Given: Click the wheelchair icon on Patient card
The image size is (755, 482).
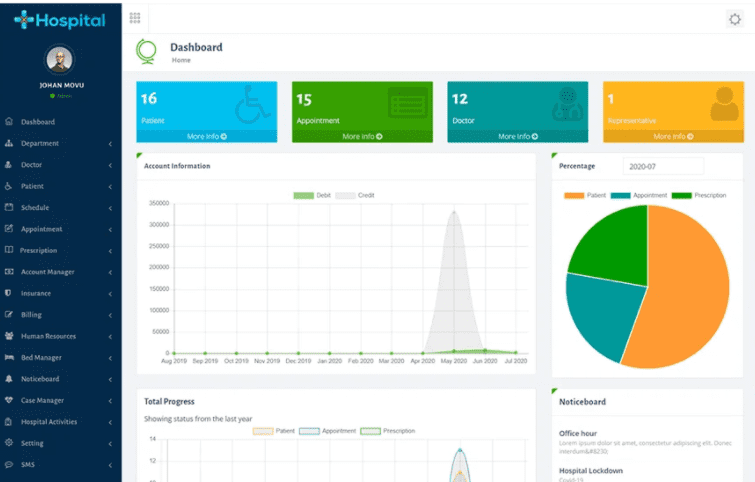Looking at the screenshot, I should point(252,104).
